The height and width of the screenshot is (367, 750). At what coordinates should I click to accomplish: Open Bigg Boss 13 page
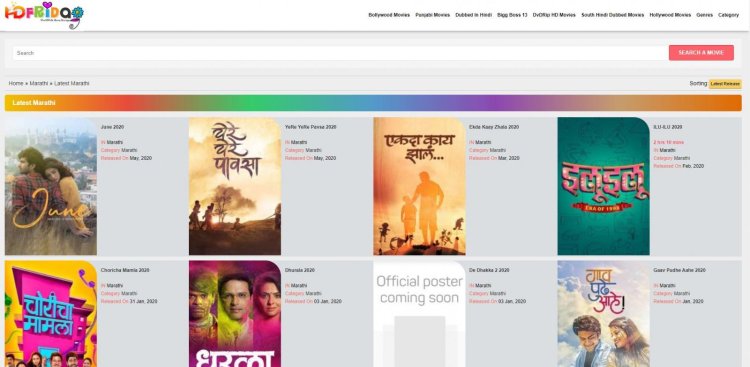(512, 15)
